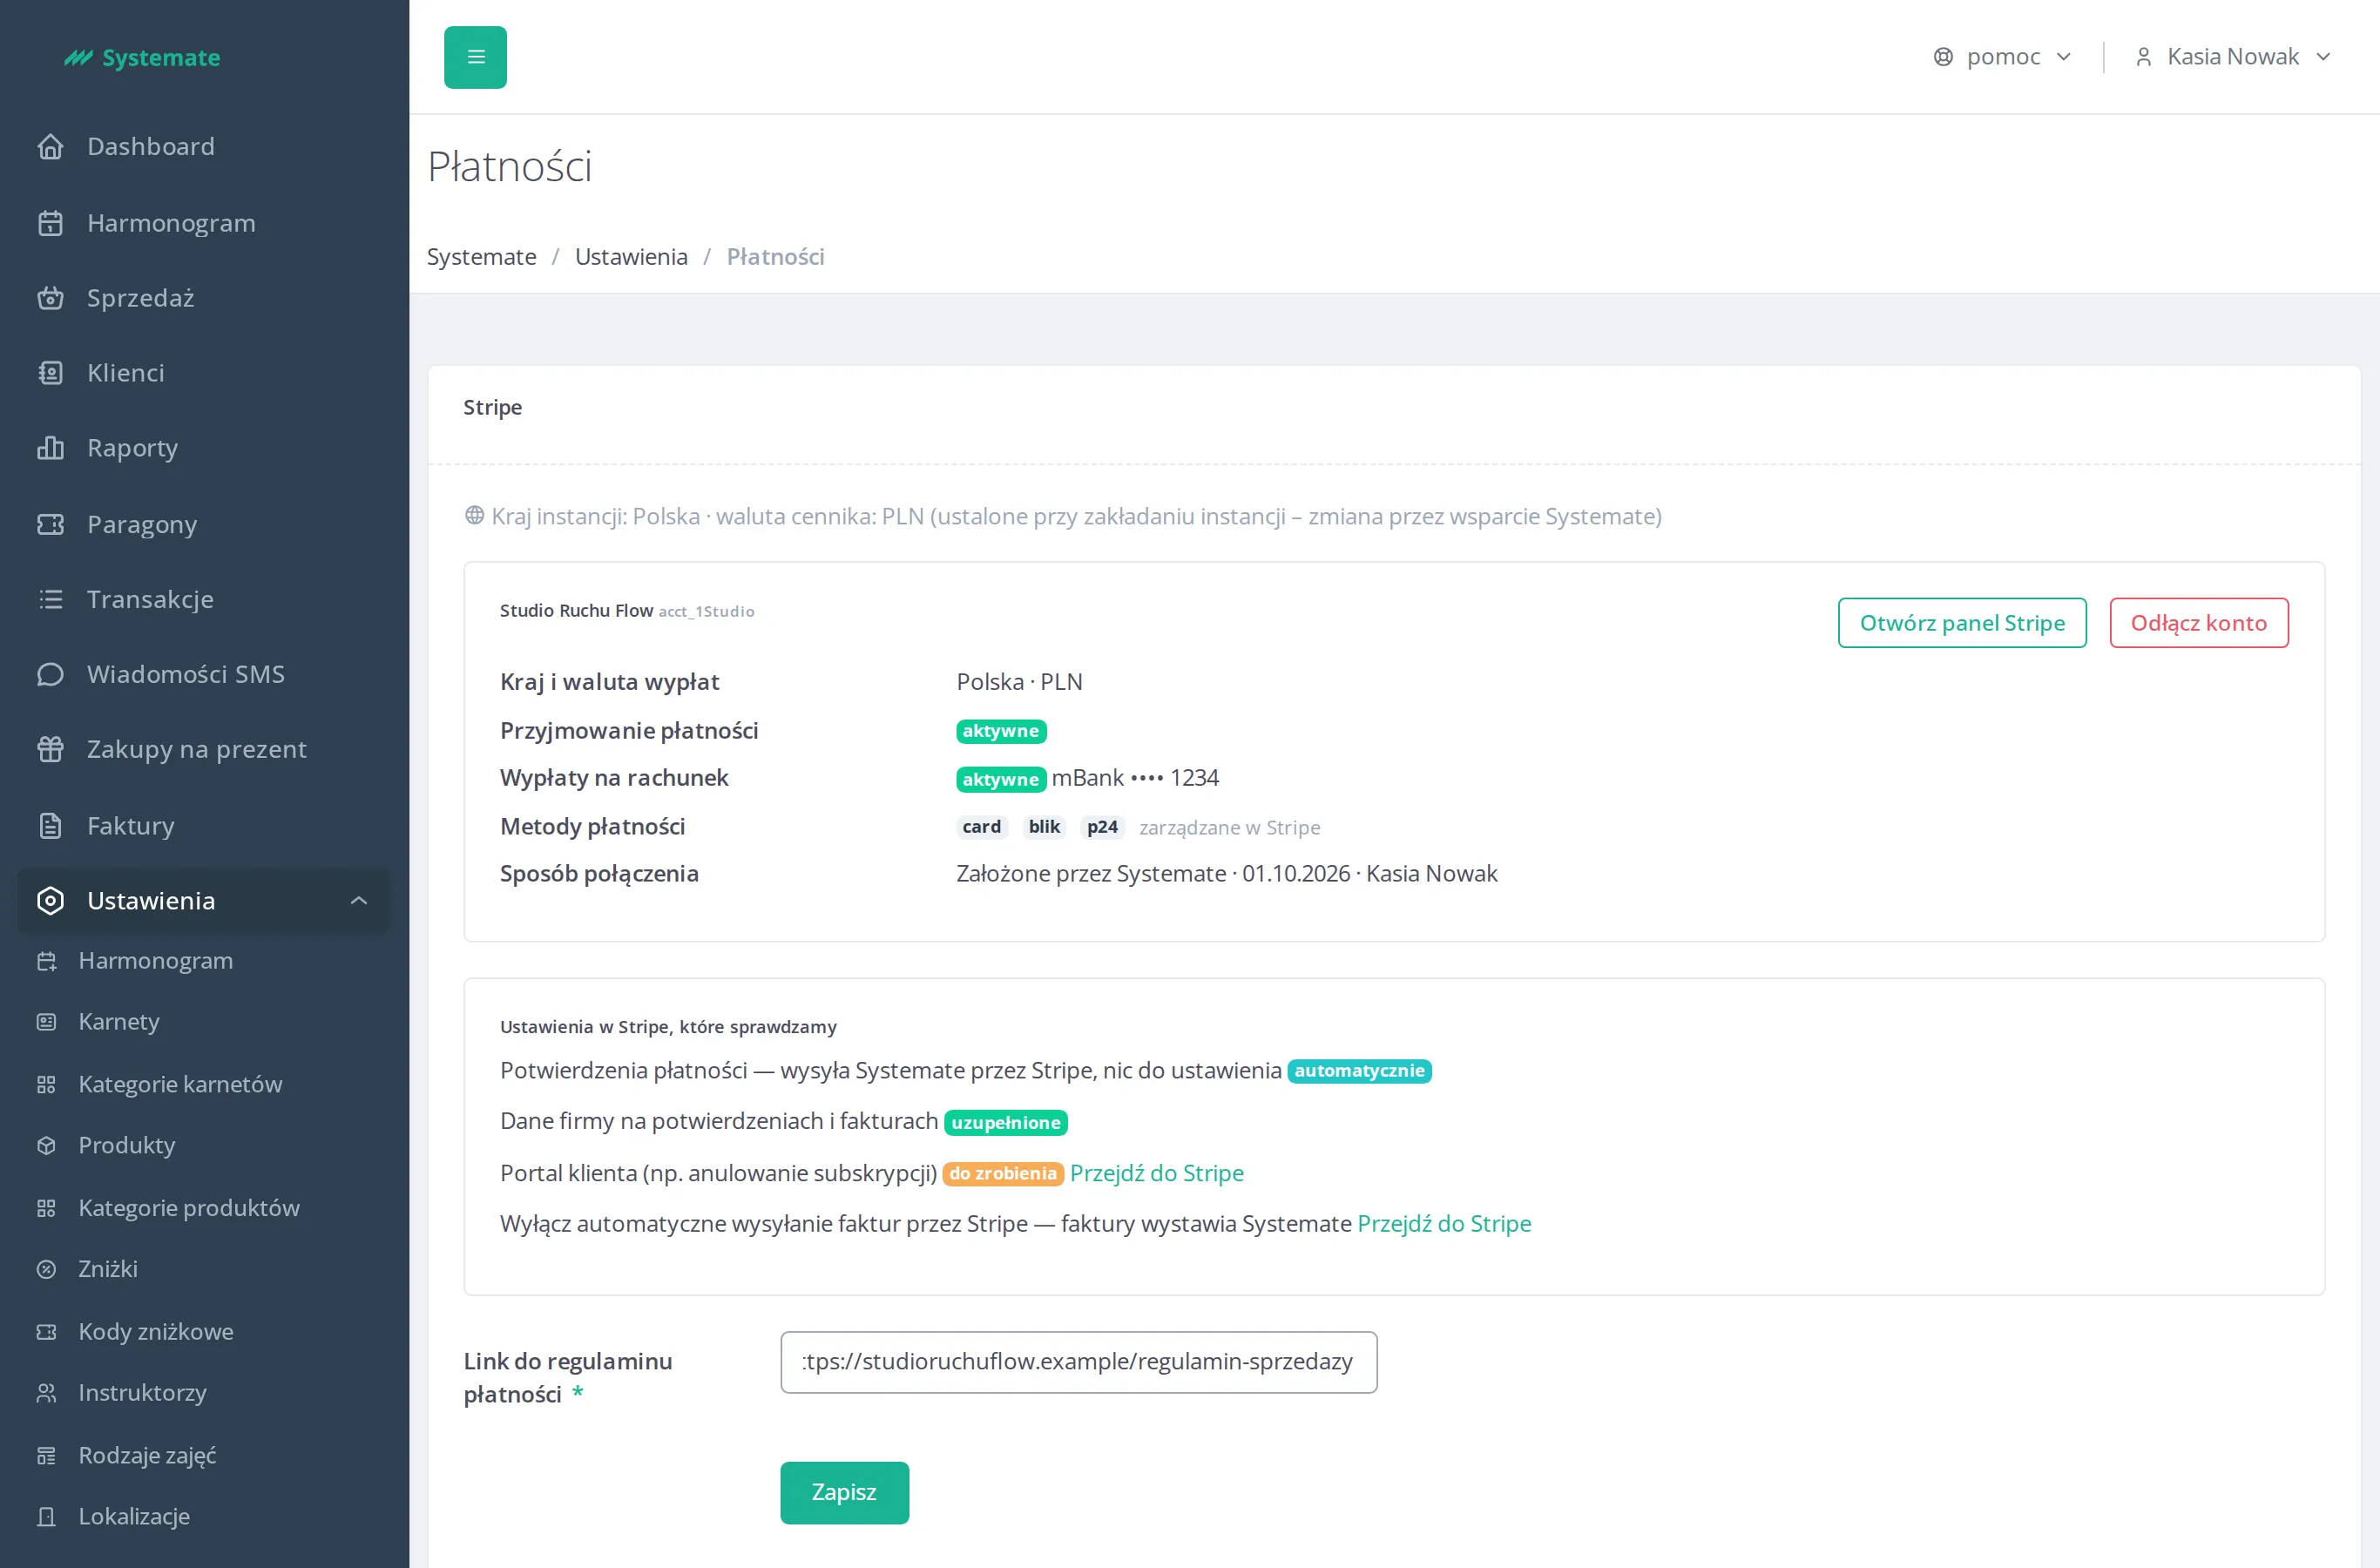Click the 'acct_1Studio' account ID text
Image resolution: width=2380 pixels, height=1568 pixels.
706,612
